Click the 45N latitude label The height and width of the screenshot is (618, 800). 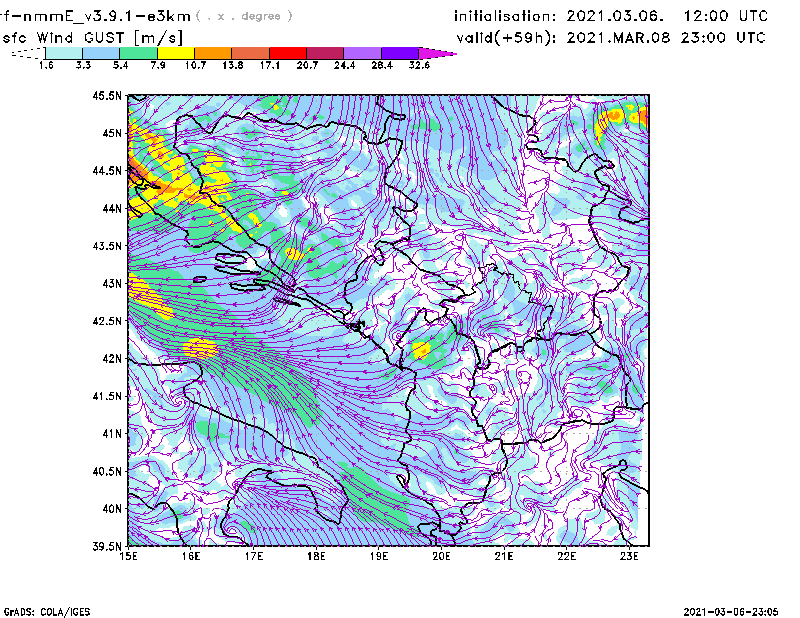tap(112, 133)
